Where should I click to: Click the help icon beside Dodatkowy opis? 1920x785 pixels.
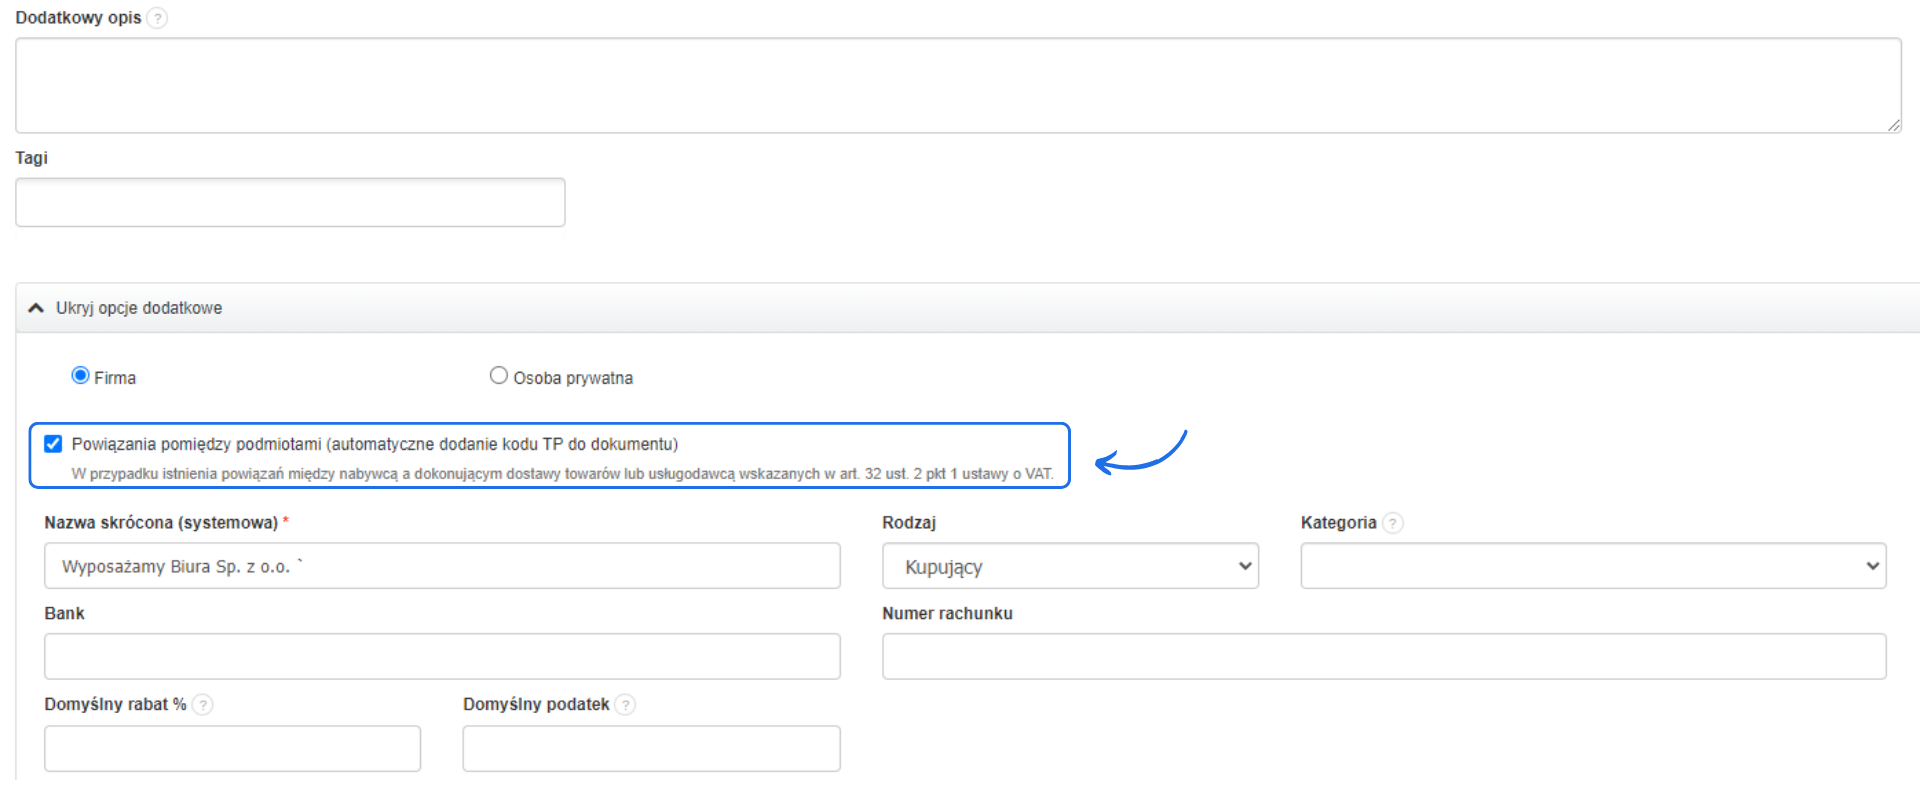point(157,18)
